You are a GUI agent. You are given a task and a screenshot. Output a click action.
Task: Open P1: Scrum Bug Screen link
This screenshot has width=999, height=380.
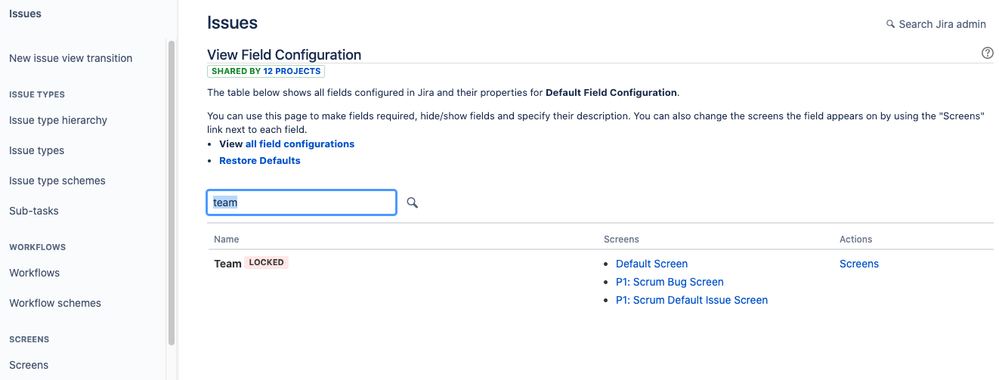670,281
